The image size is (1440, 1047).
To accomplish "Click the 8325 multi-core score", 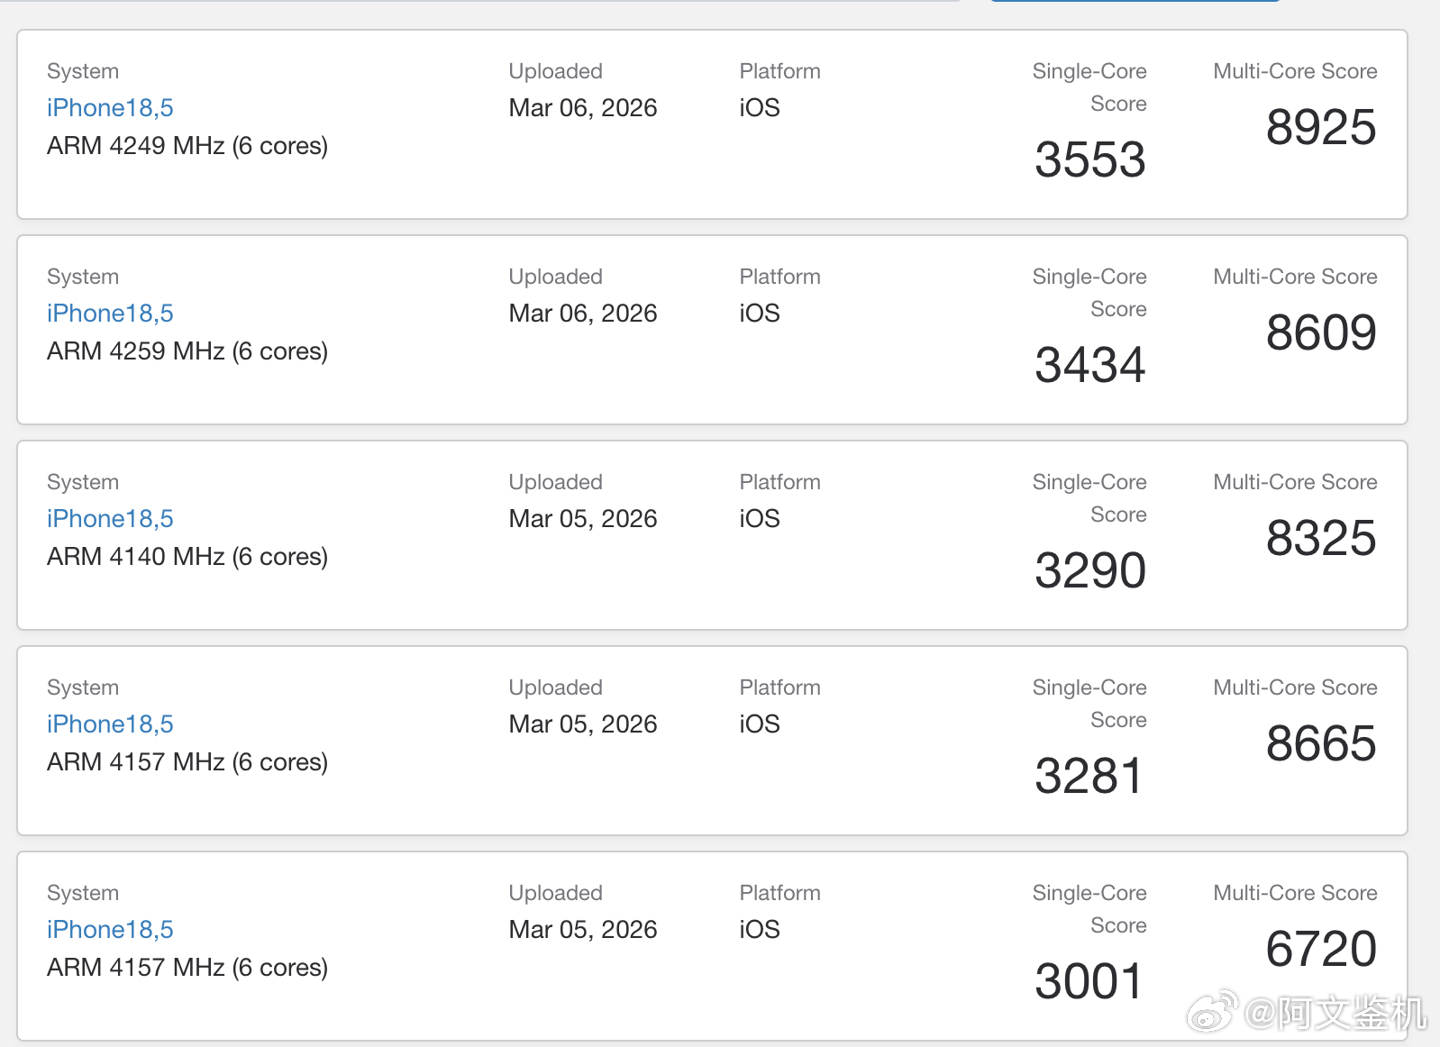I will click(1321, 539).
